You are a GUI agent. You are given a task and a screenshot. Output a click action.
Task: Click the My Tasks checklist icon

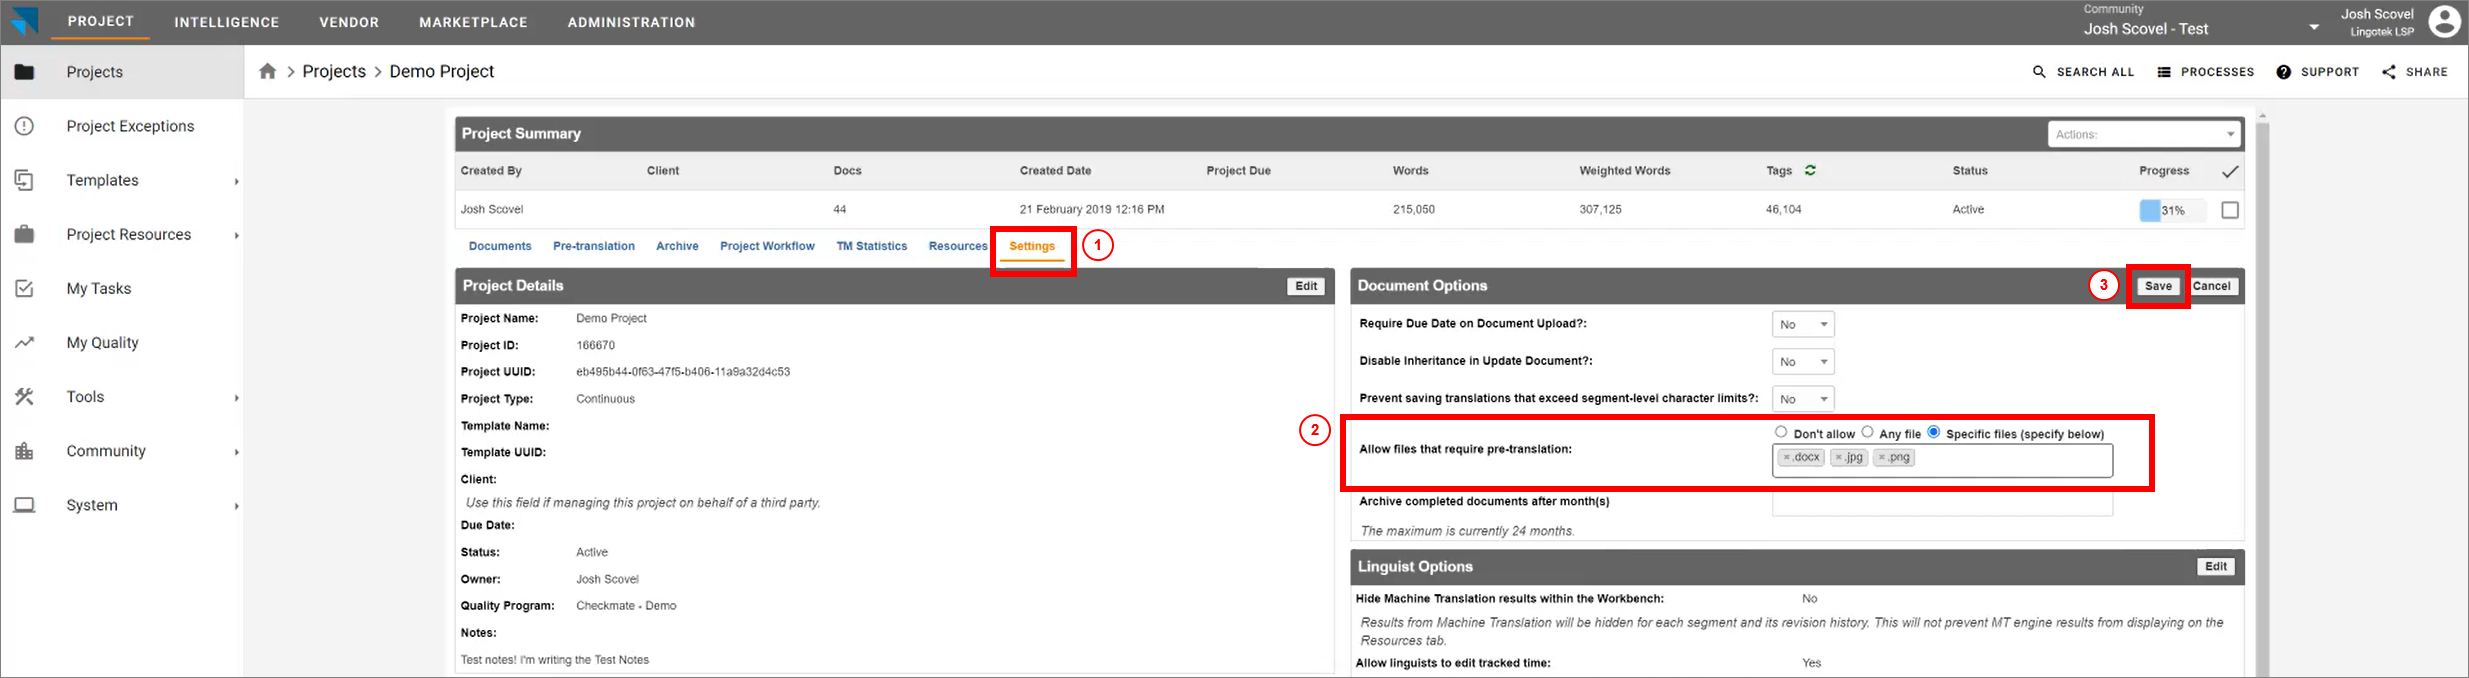click(24, 288)
